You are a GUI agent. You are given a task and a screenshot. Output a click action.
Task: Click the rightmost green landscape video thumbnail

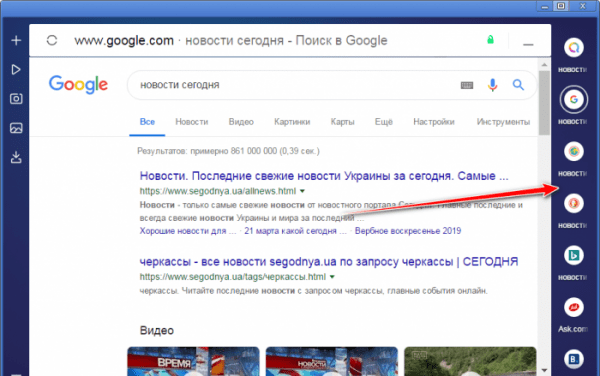470,361
